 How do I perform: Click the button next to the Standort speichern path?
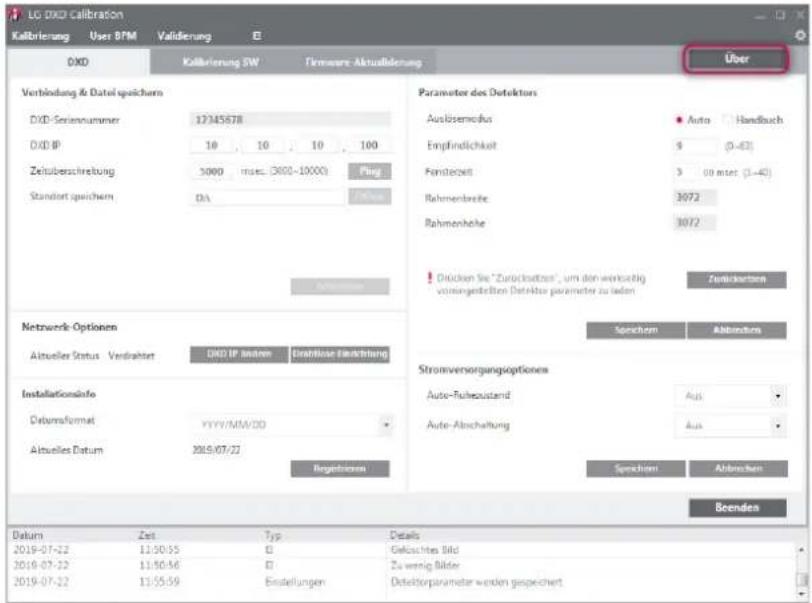370,196
